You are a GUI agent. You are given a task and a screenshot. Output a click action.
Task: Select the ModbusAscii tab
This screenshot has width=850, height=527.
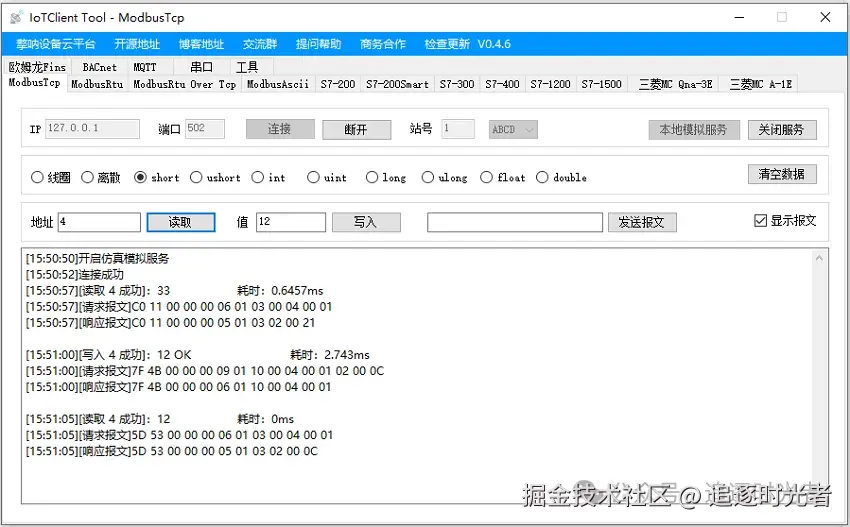[x=278, y=84]
